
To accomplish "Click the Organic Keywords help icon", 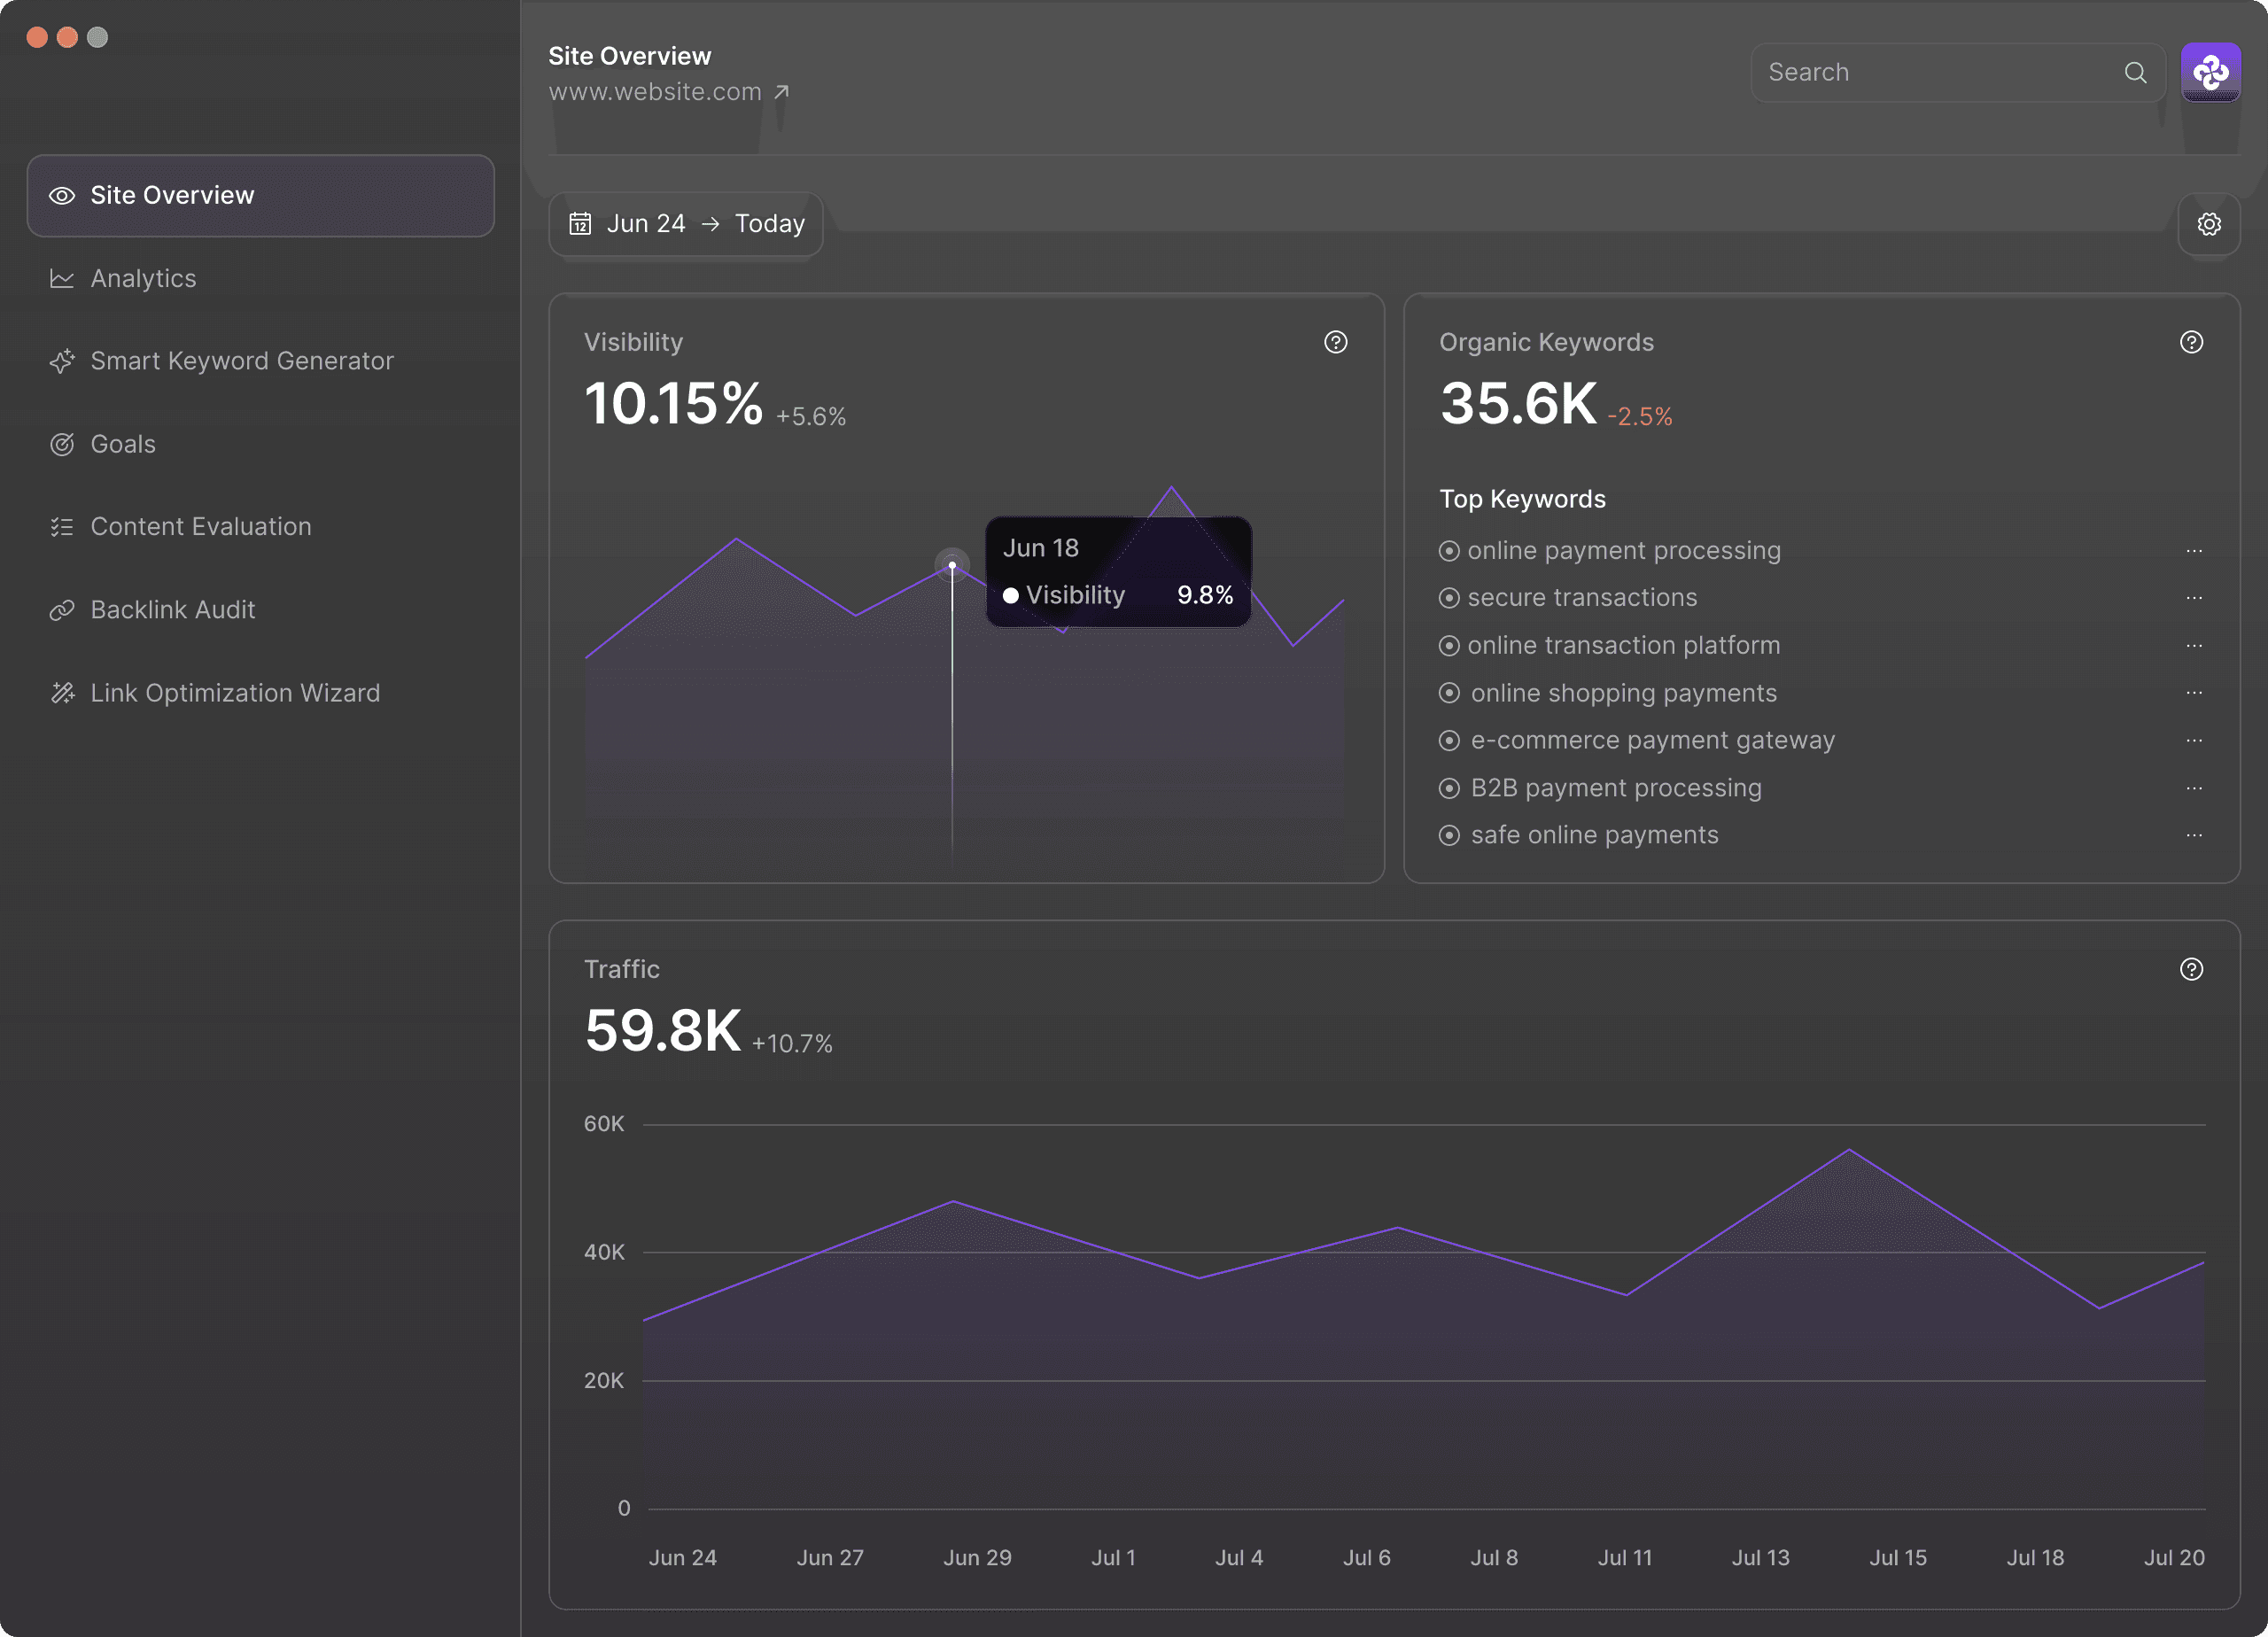I will coord(2190,342).
